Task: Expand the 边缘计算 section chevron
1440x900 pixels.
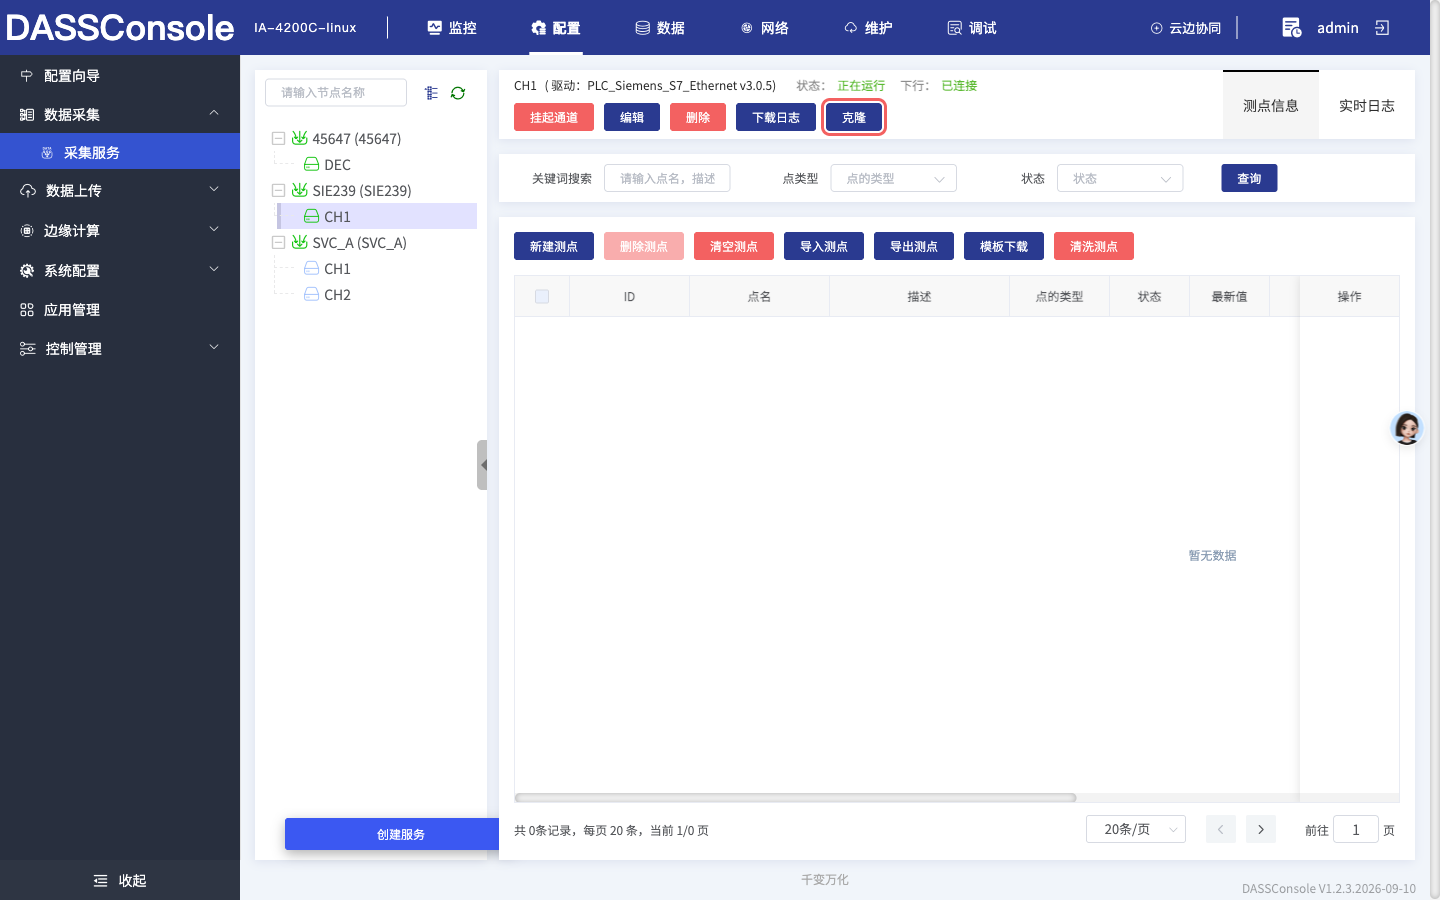Action: pyautogui.click(x=214, y=229)
